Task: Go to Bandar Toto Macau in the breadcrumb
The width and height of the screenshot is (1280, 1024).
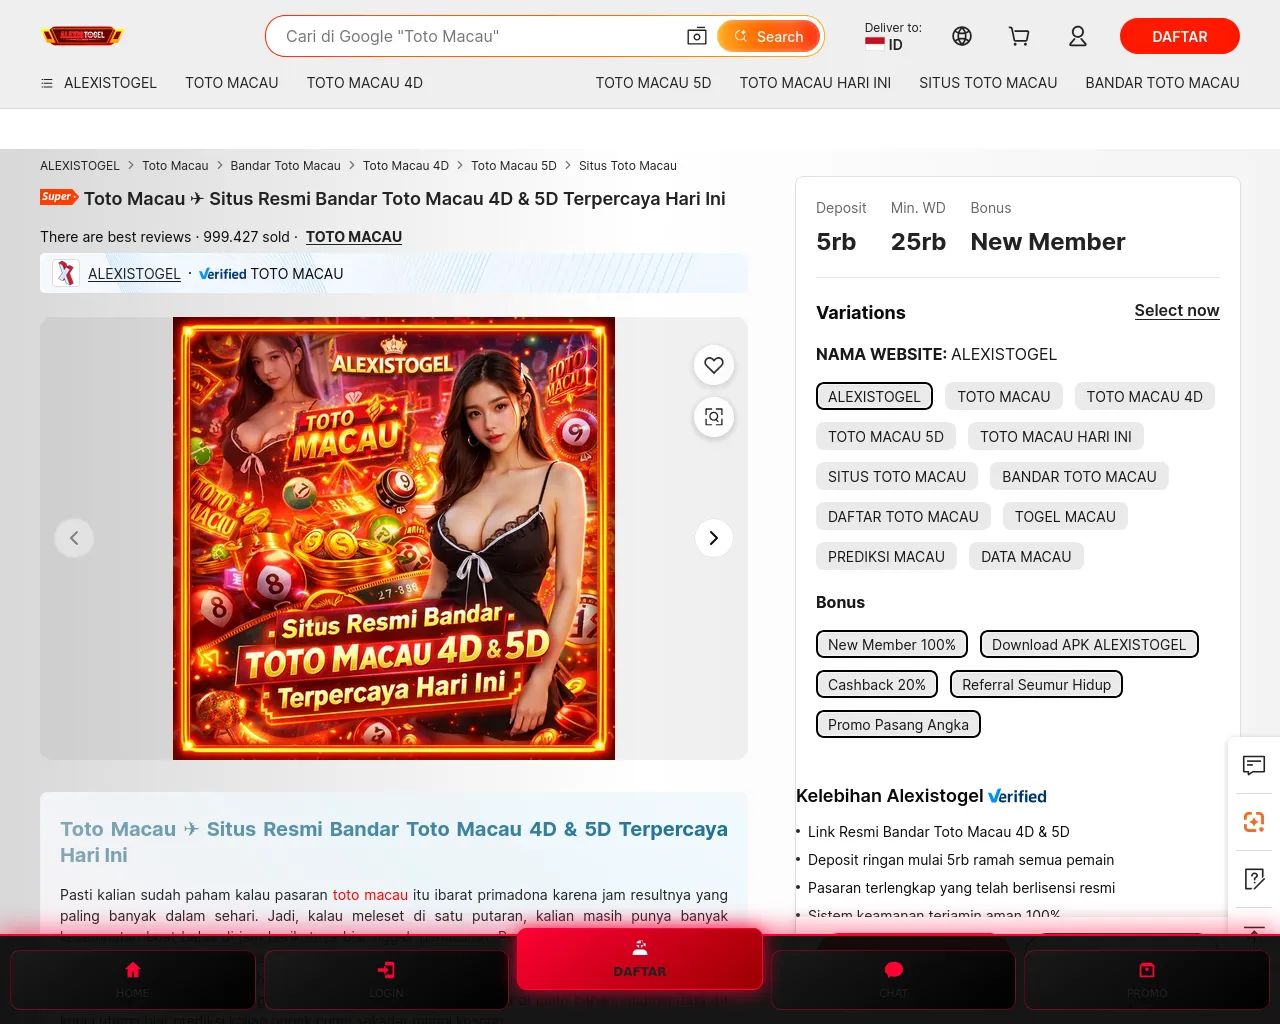Action: (285, 166)
